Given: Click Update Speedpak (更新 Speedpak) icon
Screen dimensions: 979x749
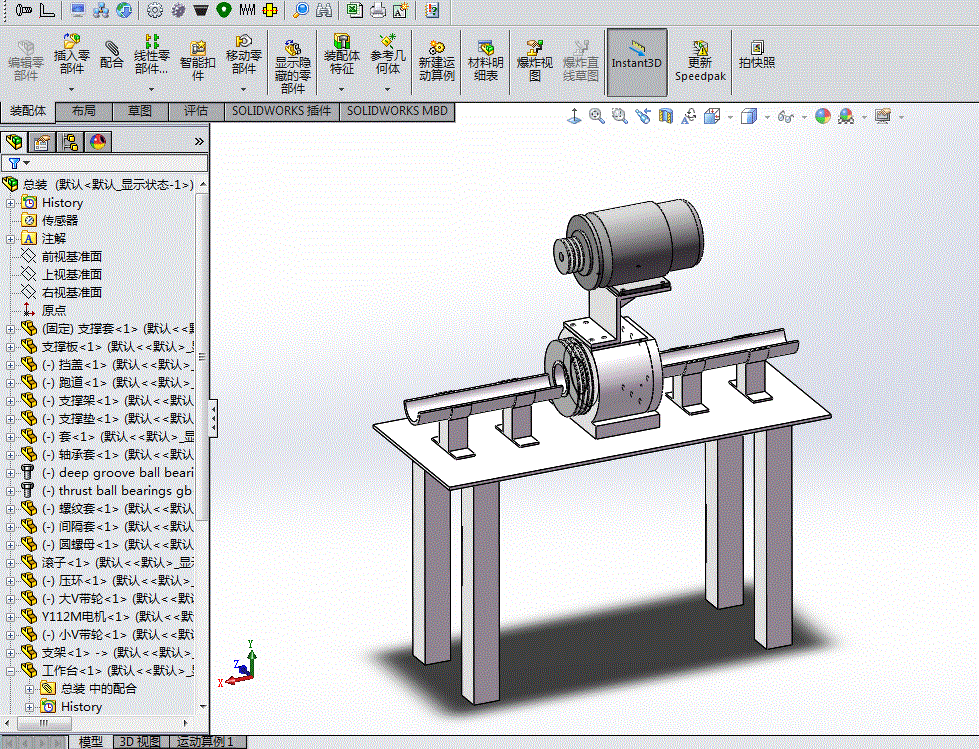Looking at the screenshot, I should click(x=700, y=47).
